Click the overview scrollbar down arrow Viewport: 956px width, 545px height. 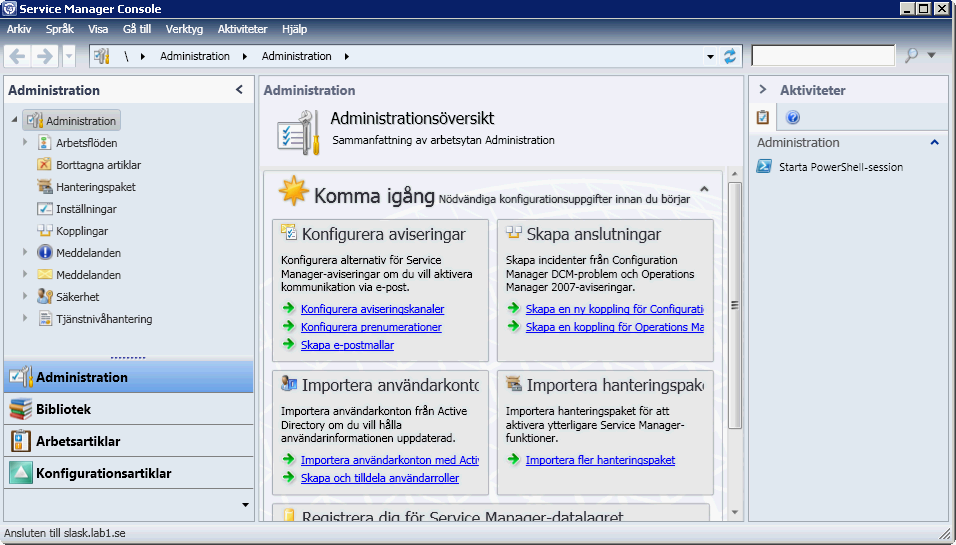point(735,512)
